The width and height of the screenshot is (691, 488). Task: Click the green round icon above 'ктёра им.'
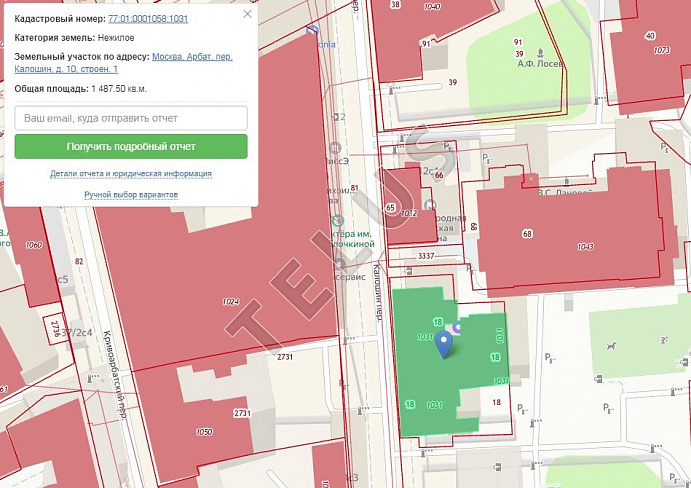tap(338, 220)
